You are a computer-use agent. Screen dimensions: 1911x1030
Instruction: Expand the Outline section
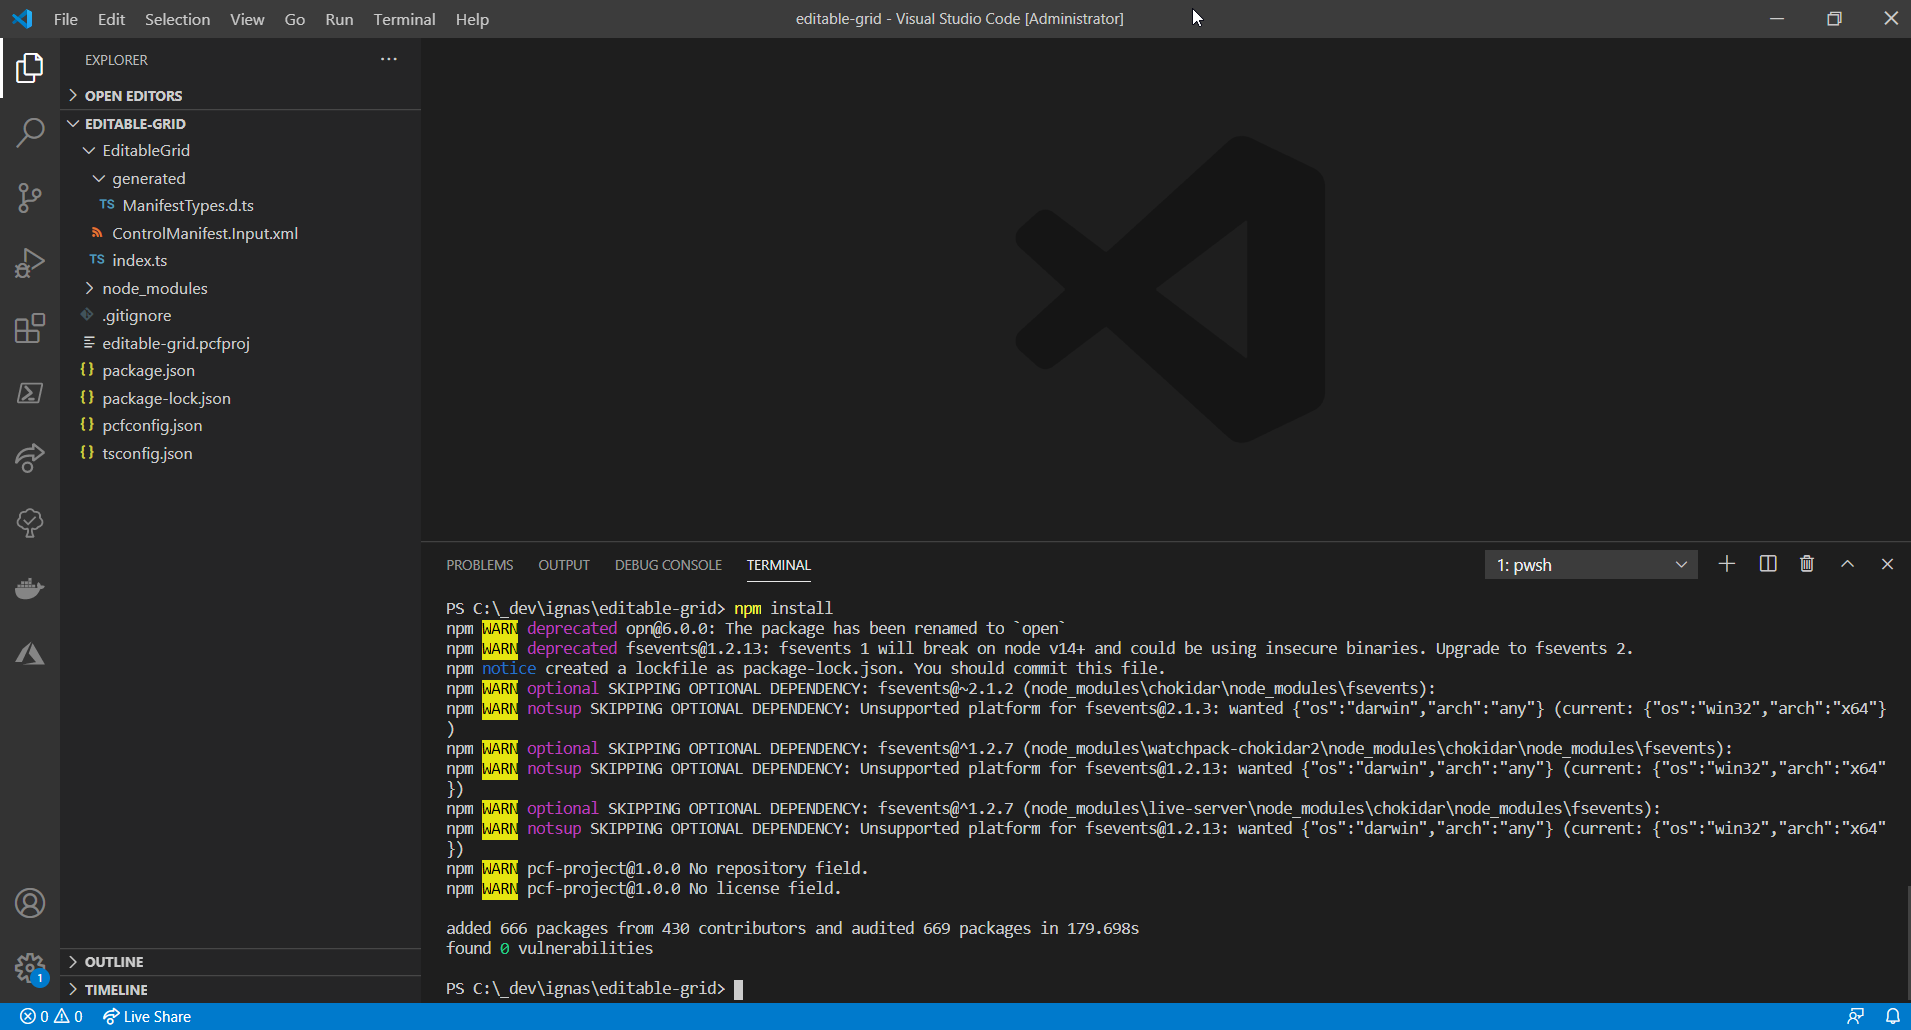pyautogui.click(x=240, y=962)
